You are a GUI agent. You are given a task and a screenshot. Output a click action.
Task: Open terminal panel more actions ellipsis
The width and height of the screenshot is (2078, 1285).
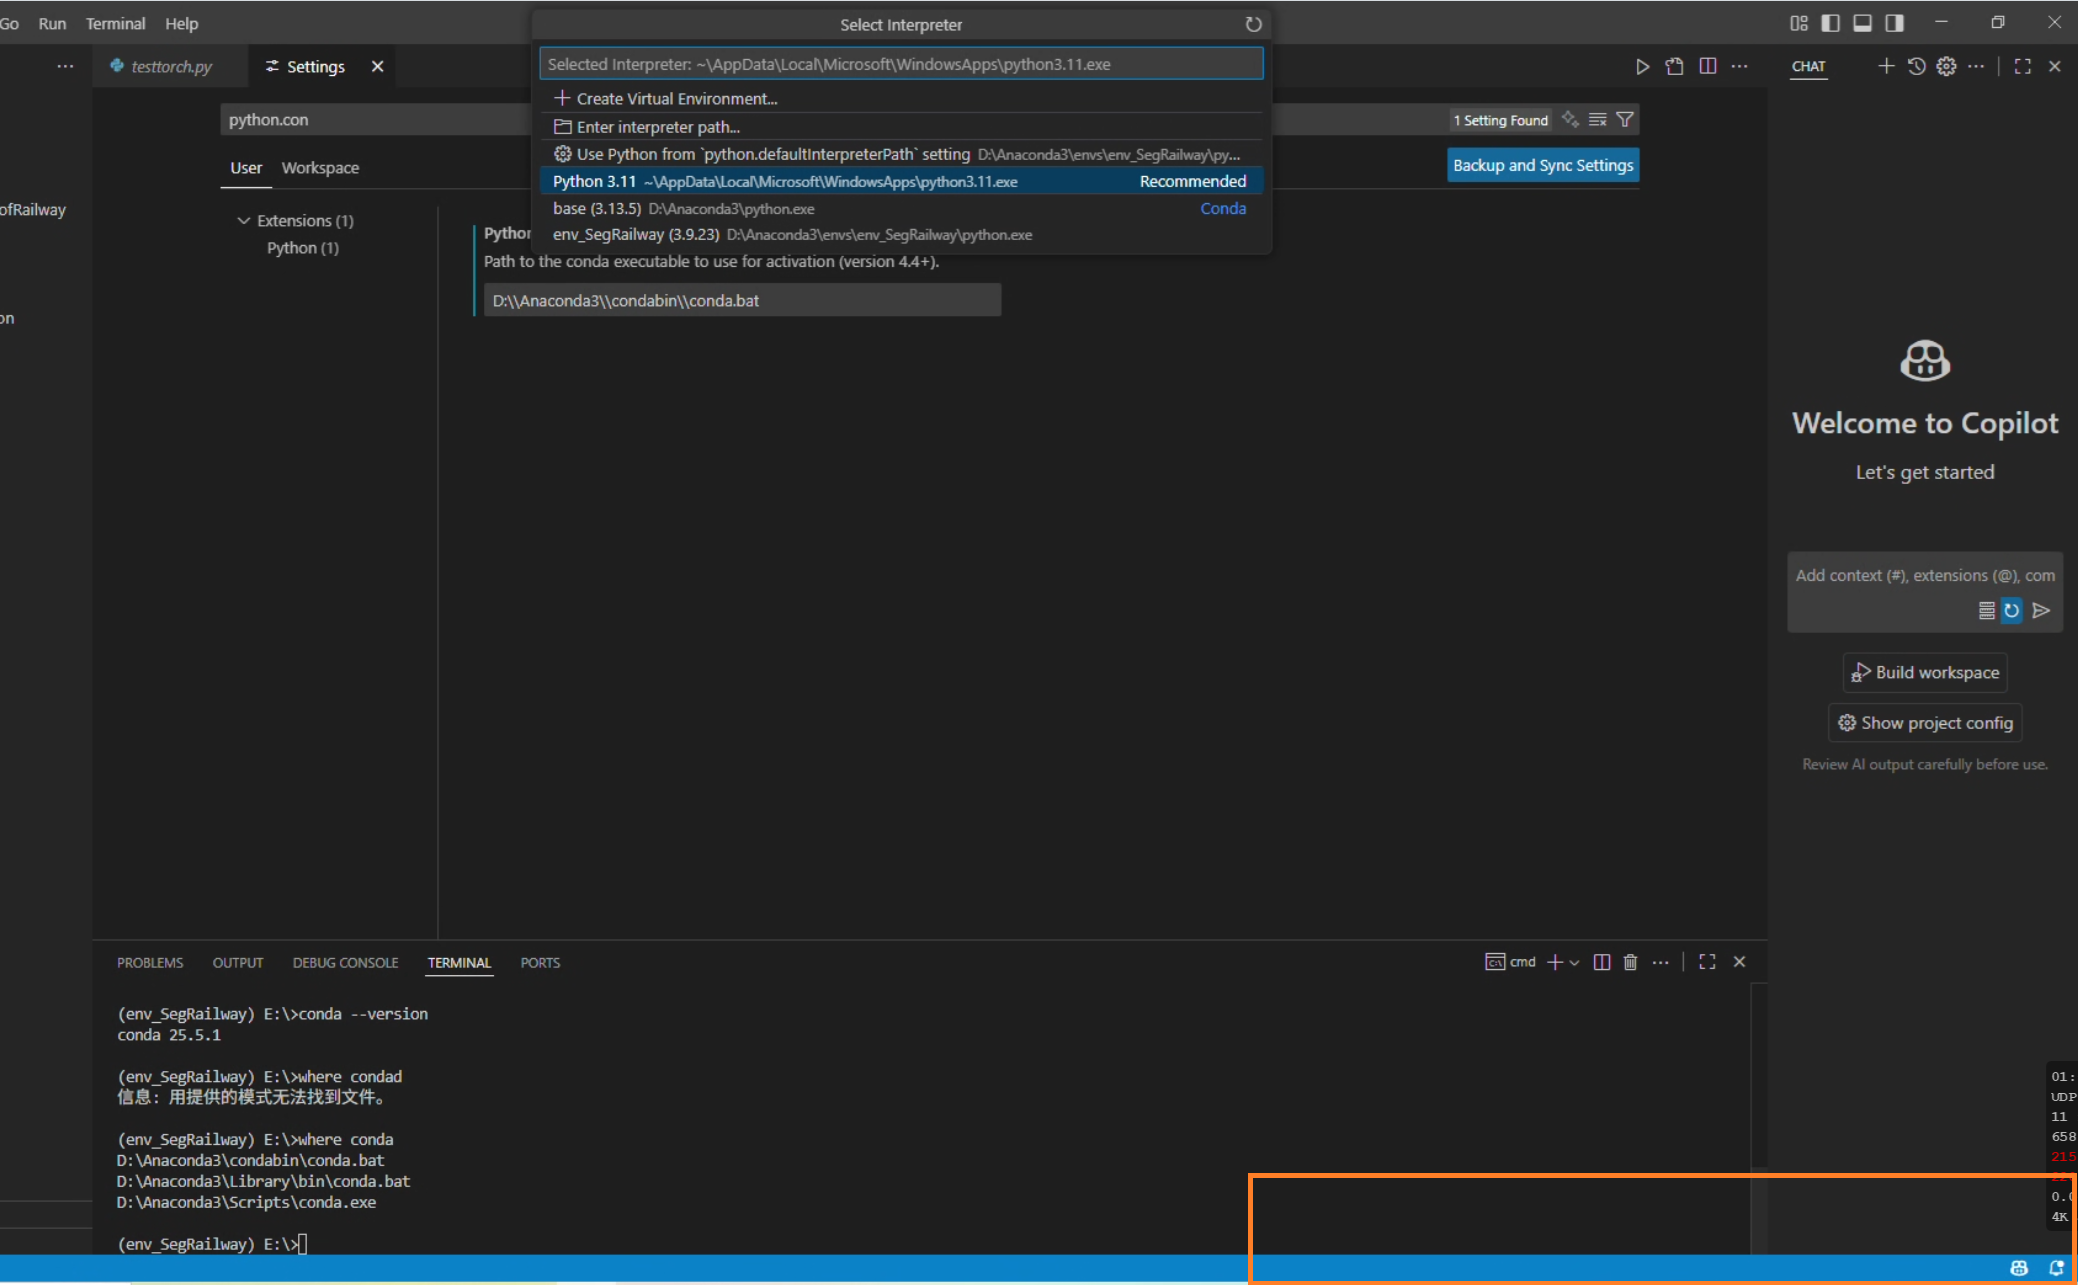[x=1661, y=962]
